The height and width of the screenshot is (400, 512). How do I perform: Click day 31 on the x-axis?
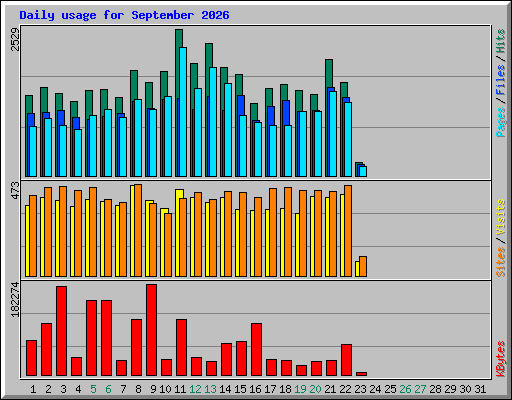click(480, 389)
